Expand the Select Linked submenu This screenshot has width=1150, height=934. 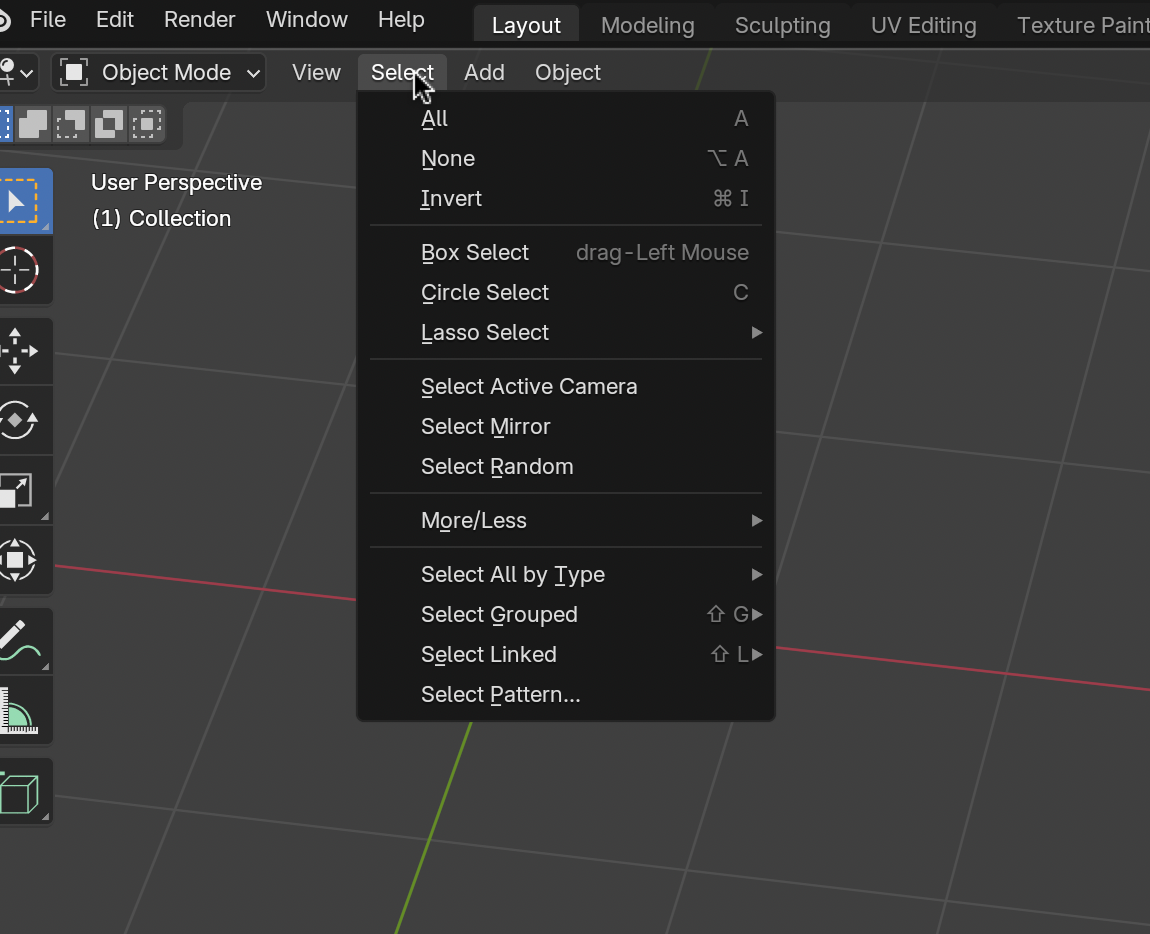tap(566, 654)
